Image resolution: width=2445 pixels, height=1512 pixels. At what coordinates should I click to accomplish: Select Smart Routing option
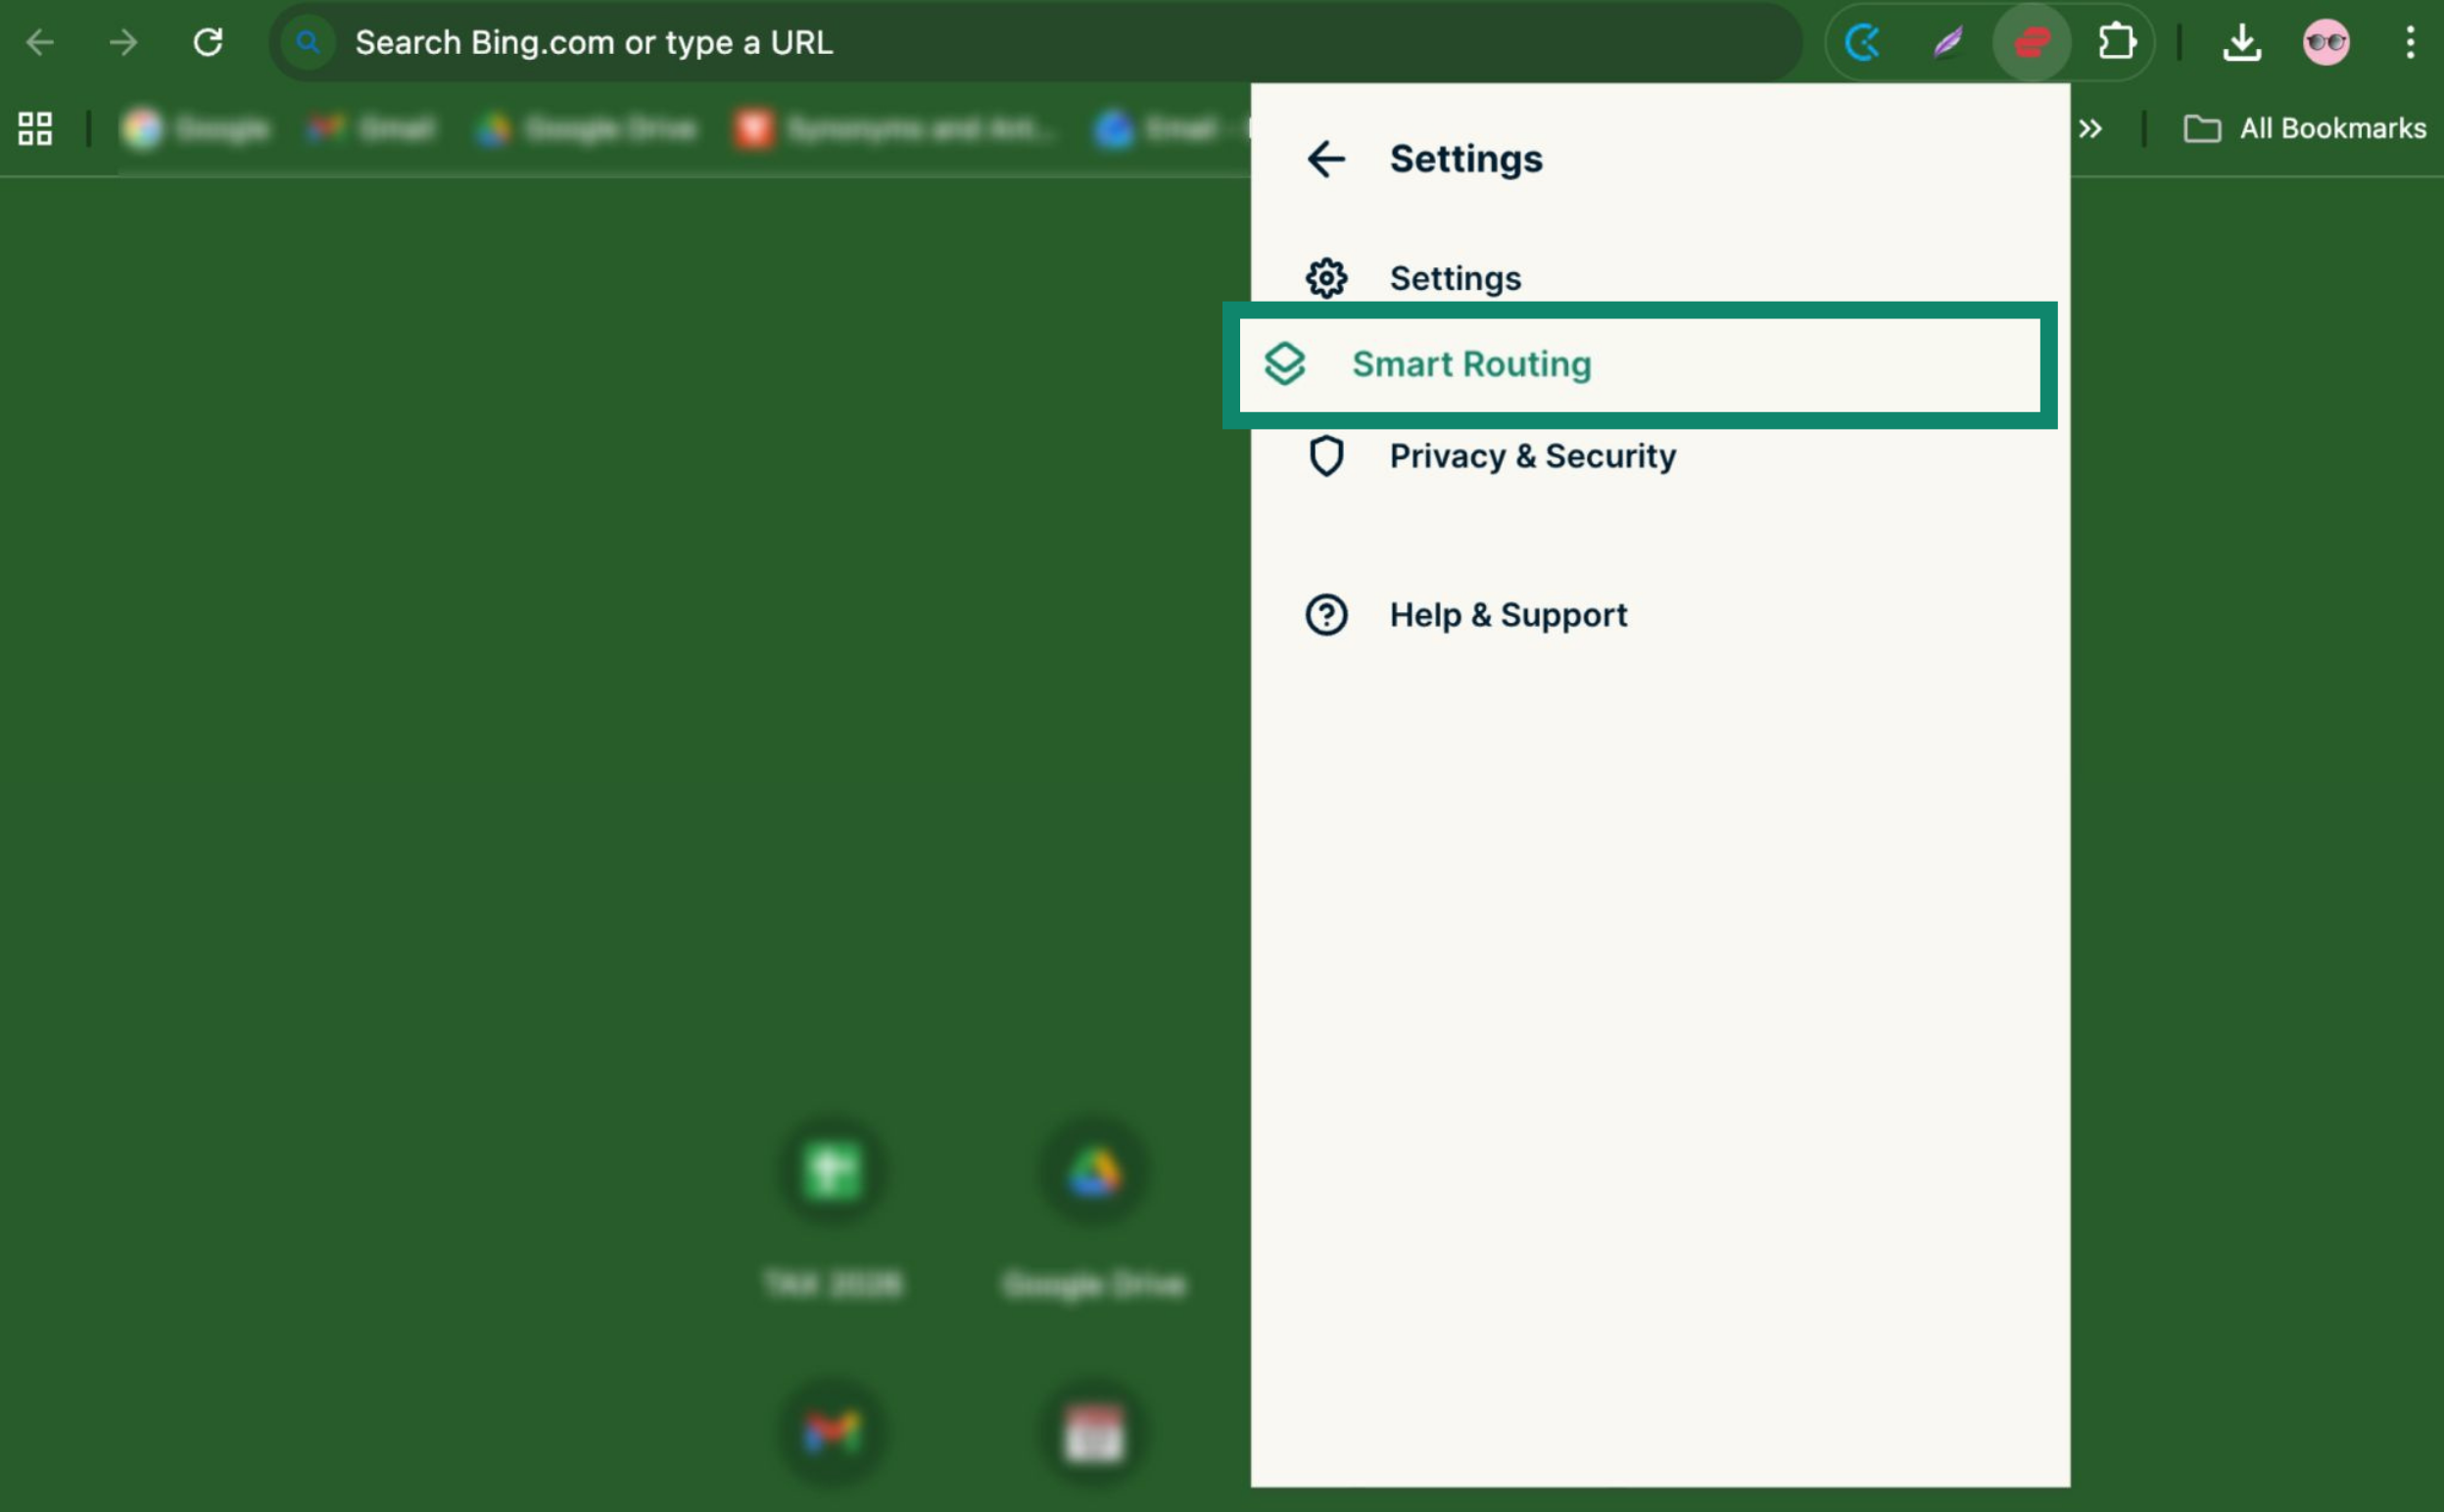1470,364
